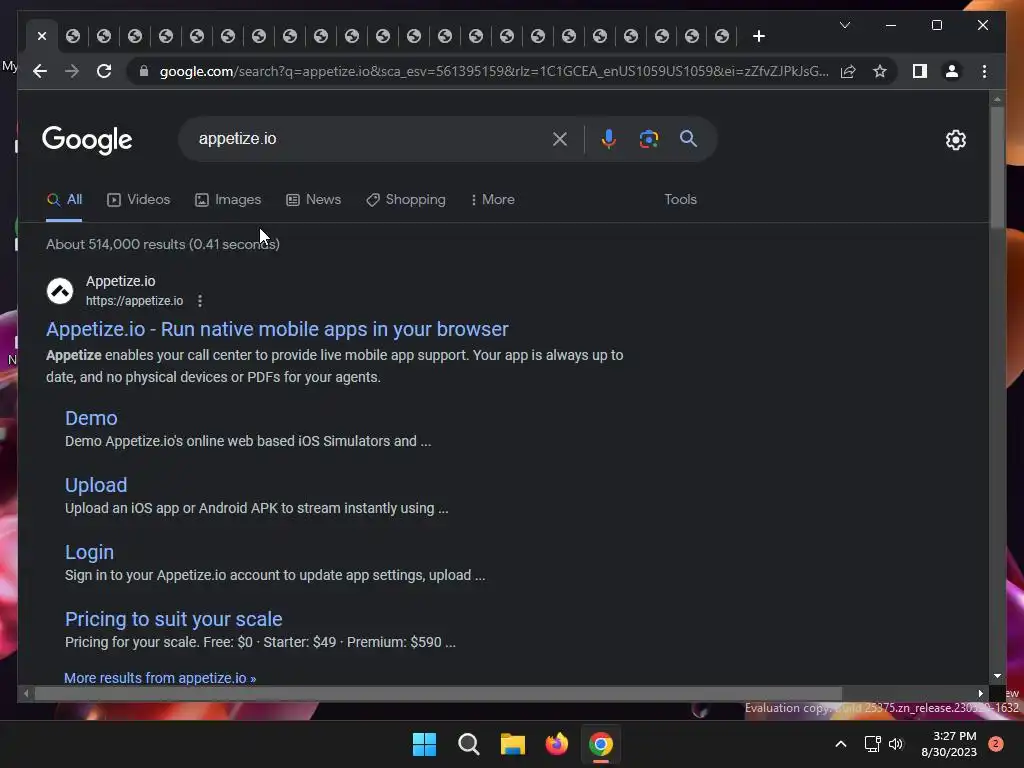Select the All results tab

[x=64, y=200]
